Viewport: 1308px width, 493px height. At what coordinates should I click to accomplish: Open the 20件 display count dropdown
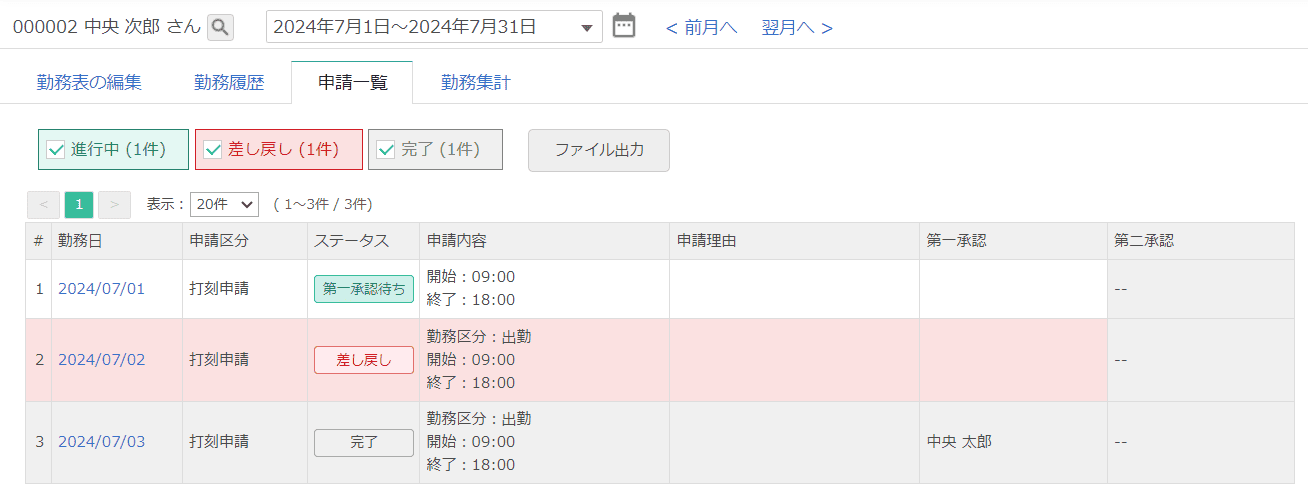click(224, 205)
